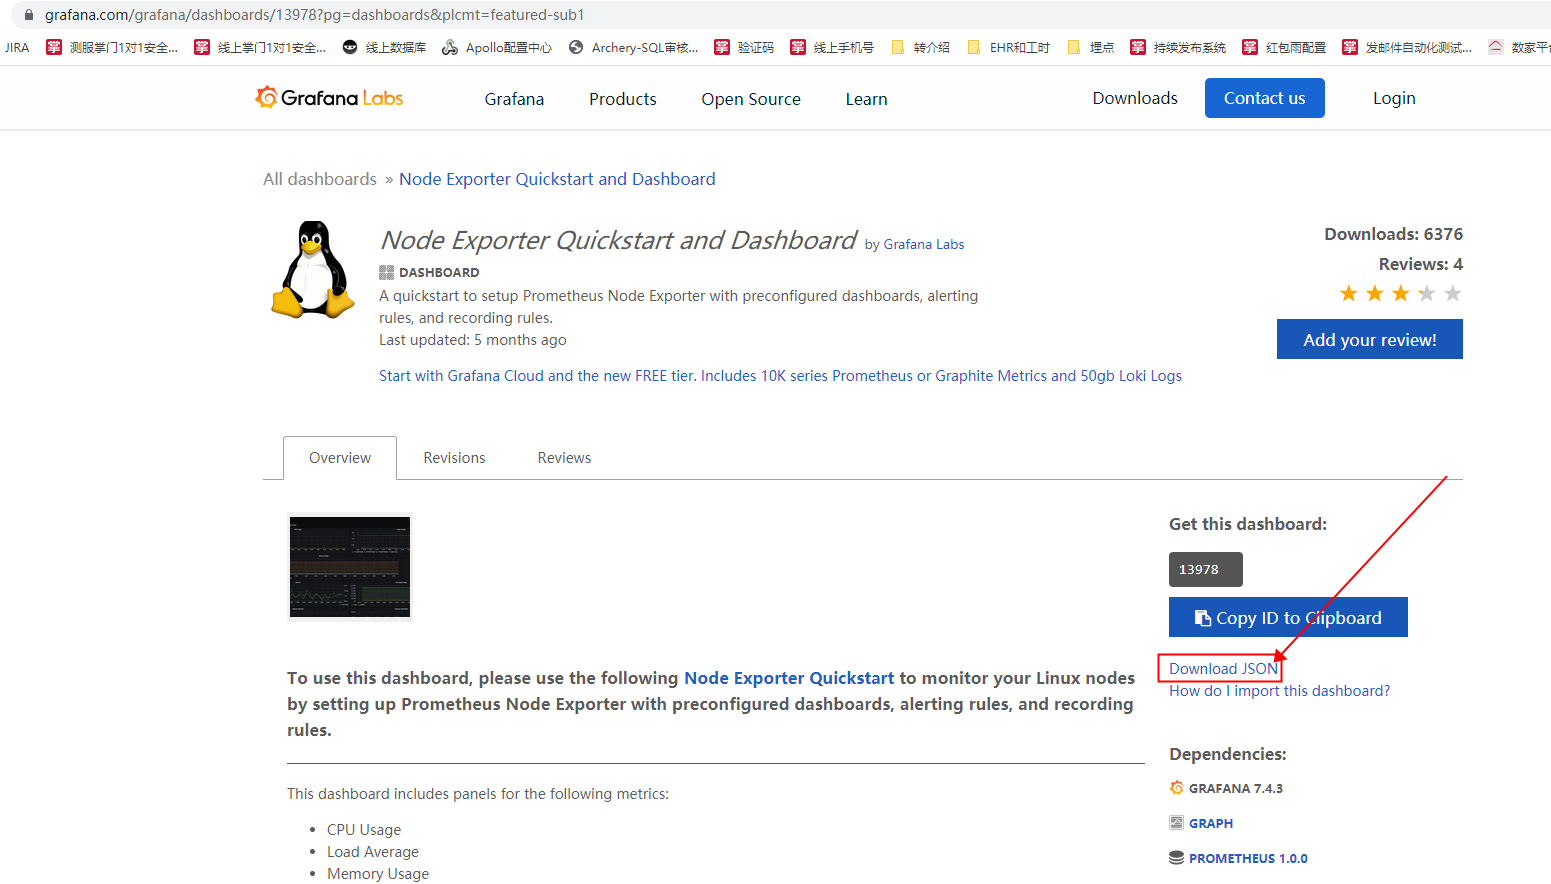Image resolution: width=1551 pixels, height=884 pixels.
Task: Click the Graph panel dependency icon
Action: 1177,823
